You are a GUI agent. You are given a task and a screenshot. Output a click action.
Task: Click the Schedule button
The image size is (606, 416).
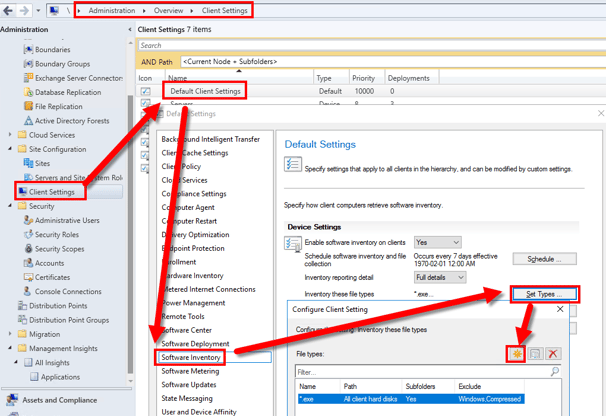545,259
